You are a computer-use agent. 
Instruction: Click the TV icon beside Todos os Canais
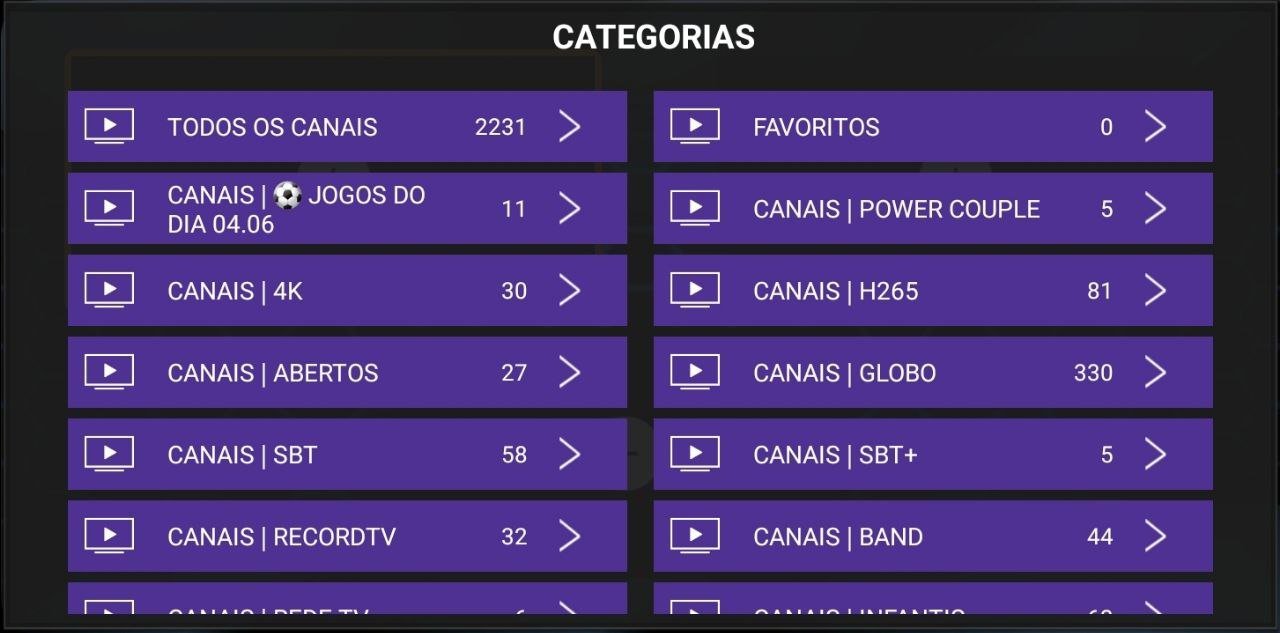coord(109,127)
